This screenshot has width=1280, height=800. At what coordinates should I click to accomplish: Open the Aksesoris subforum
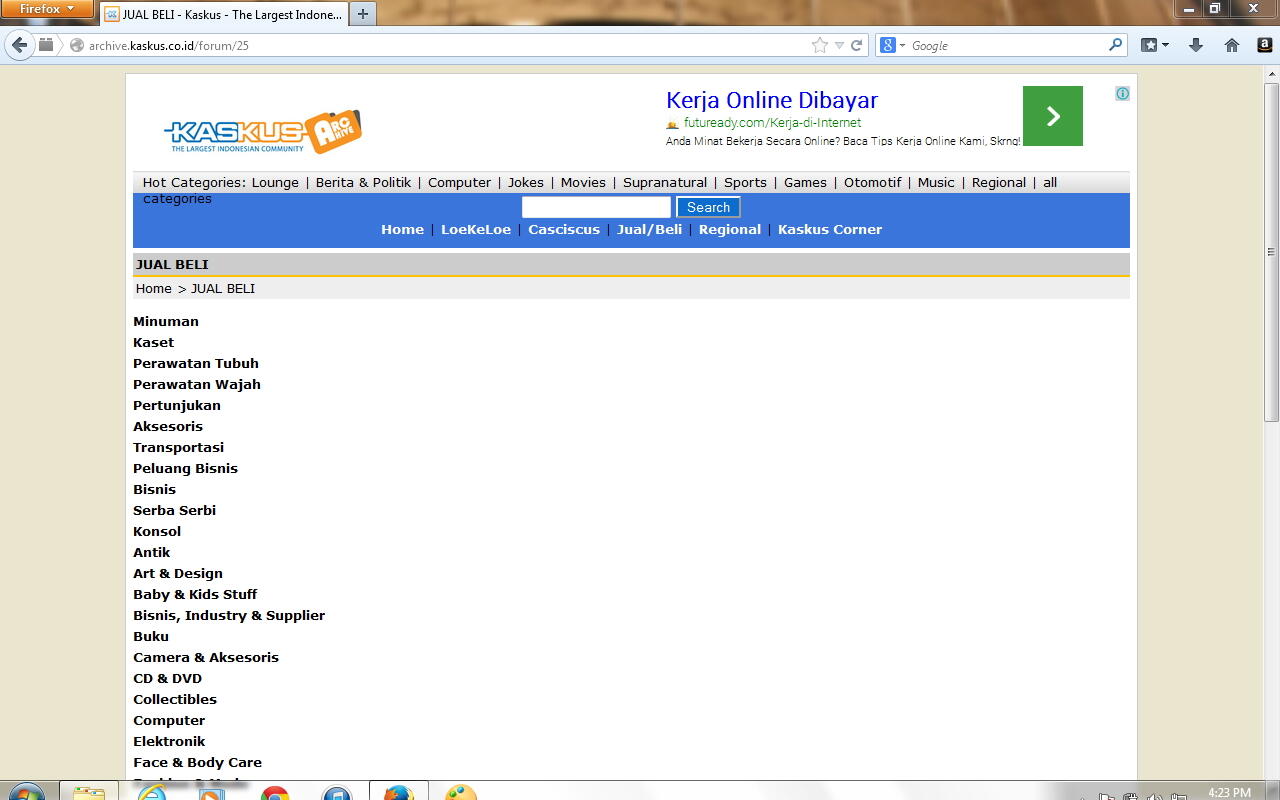click(x=168, y=426)
